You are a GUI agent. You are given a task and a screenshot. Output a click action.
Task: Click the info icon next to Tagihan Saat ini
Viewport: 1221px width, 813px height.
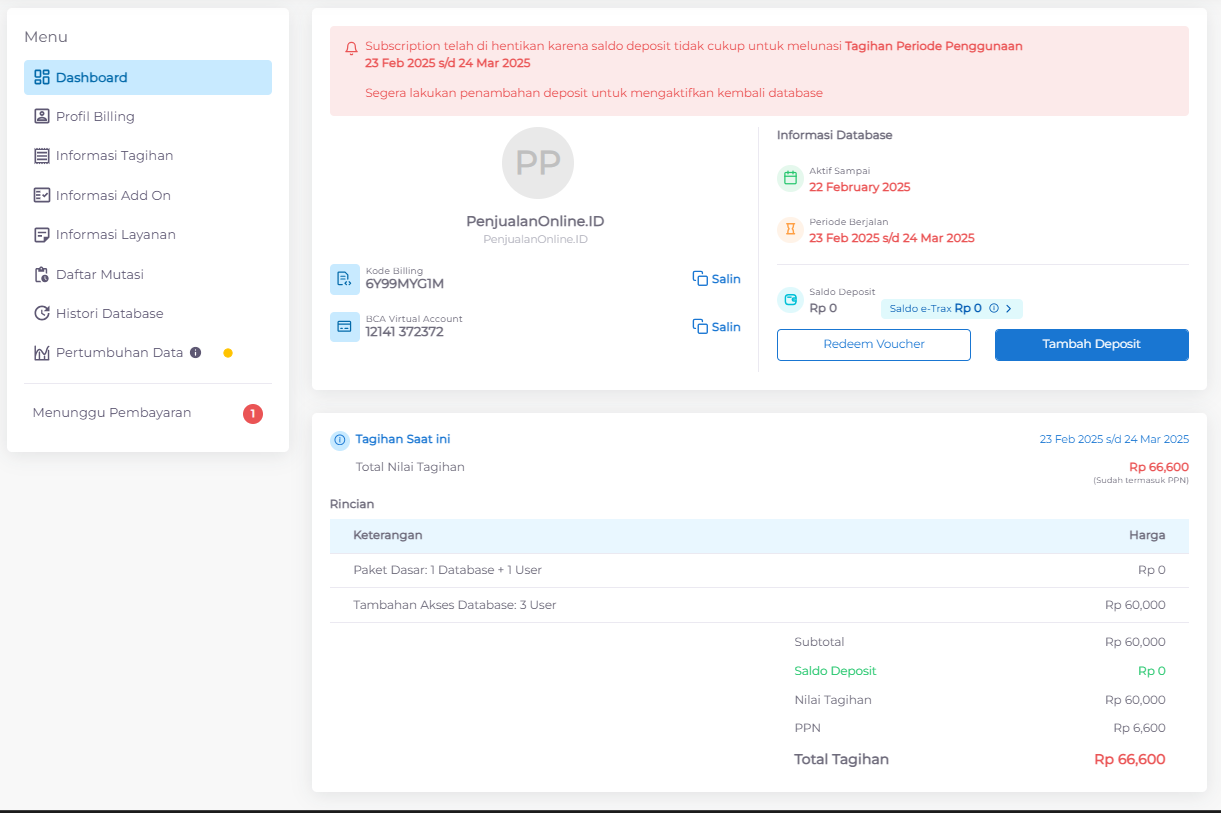click(340, 440)
